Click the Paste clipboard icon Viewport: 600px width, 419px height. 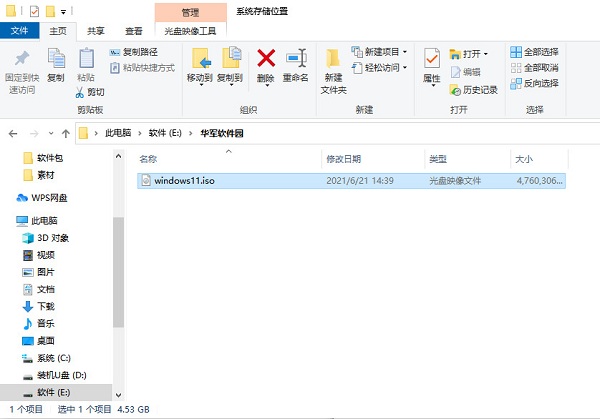(86, 58)
